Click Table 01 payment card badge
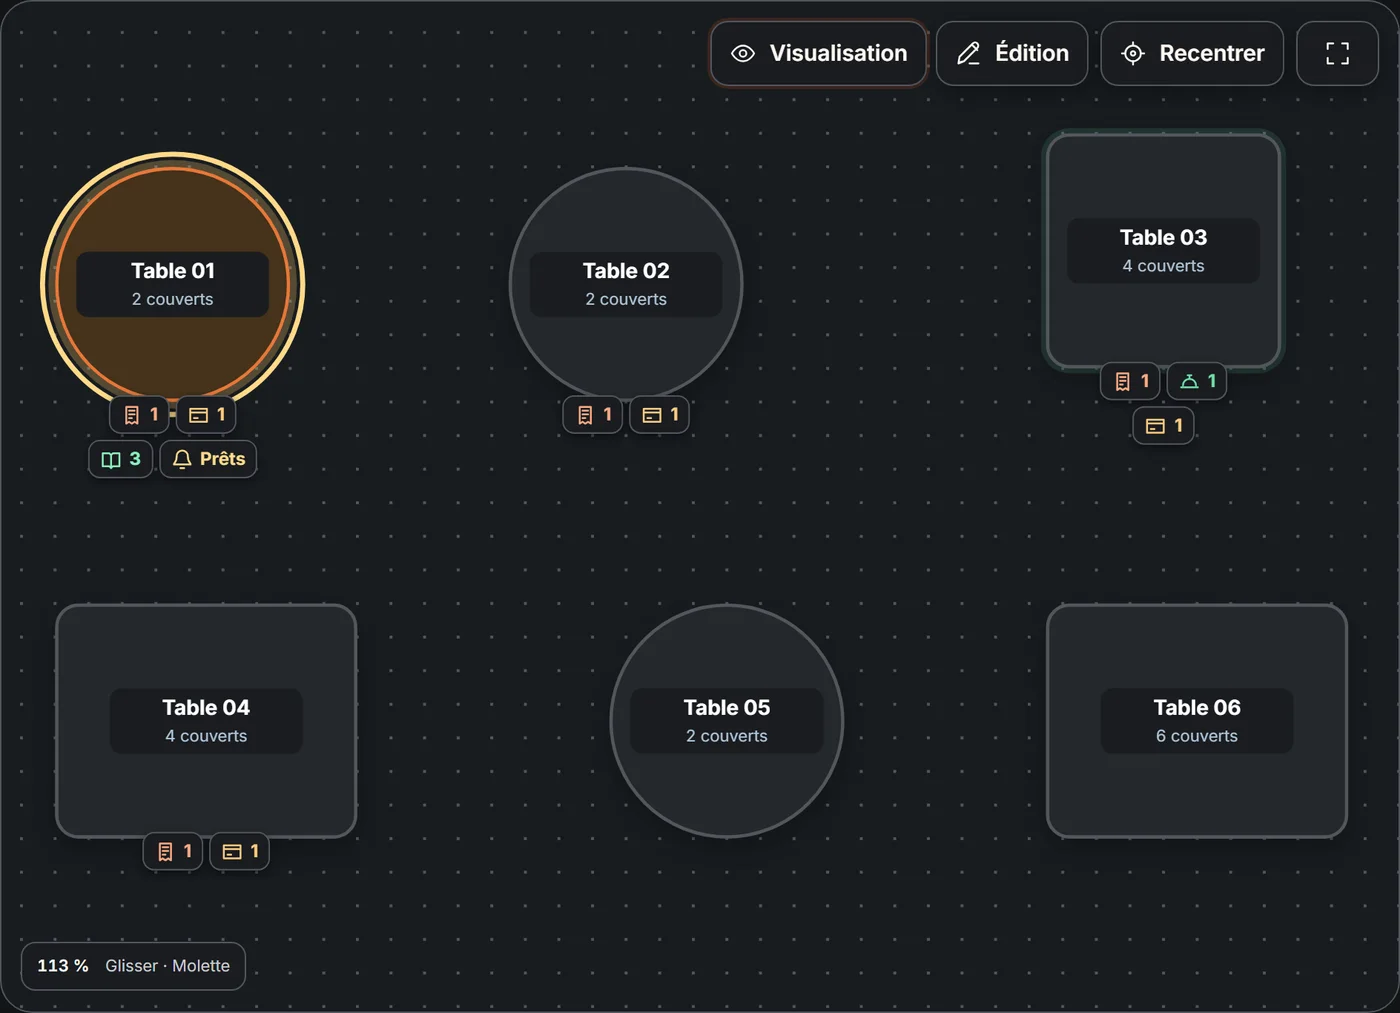 click(207, 414)
